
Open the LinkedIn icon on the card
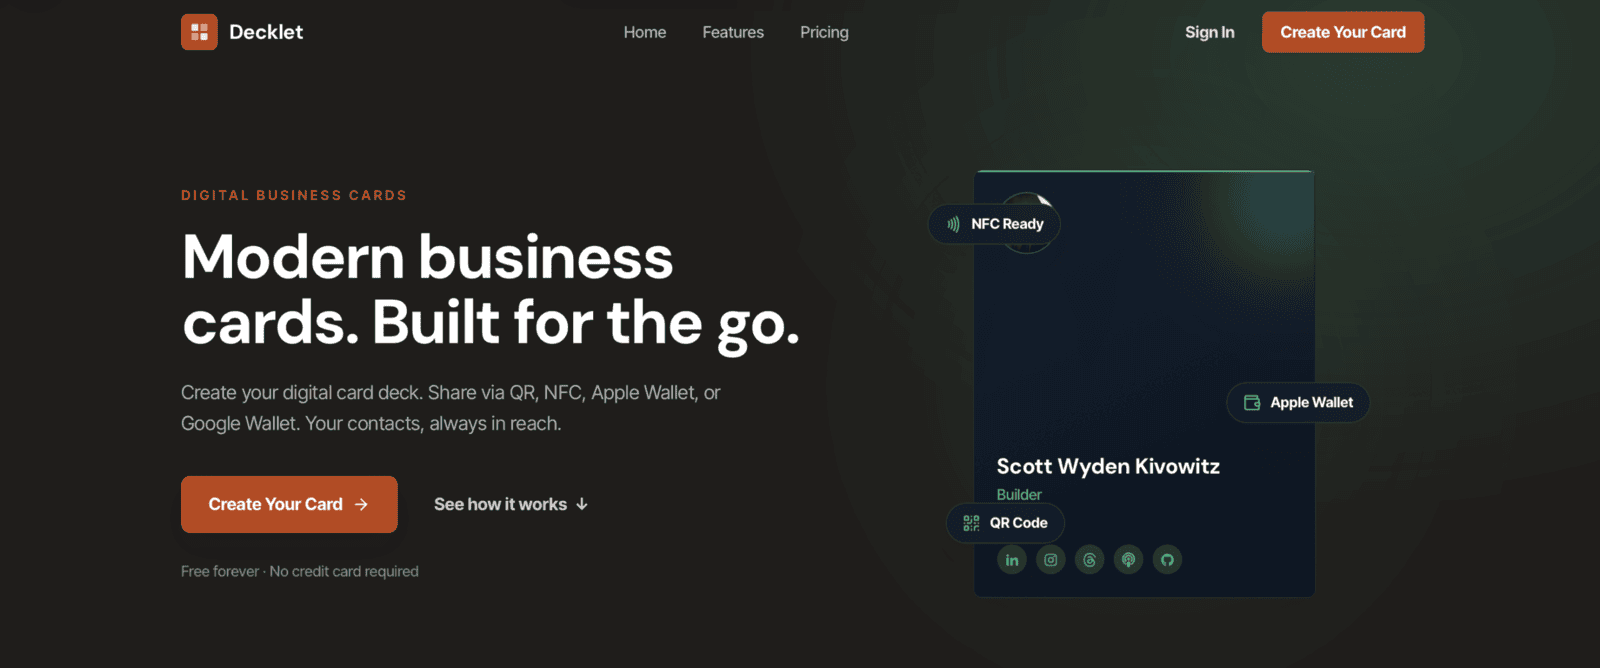[1012, 560]
